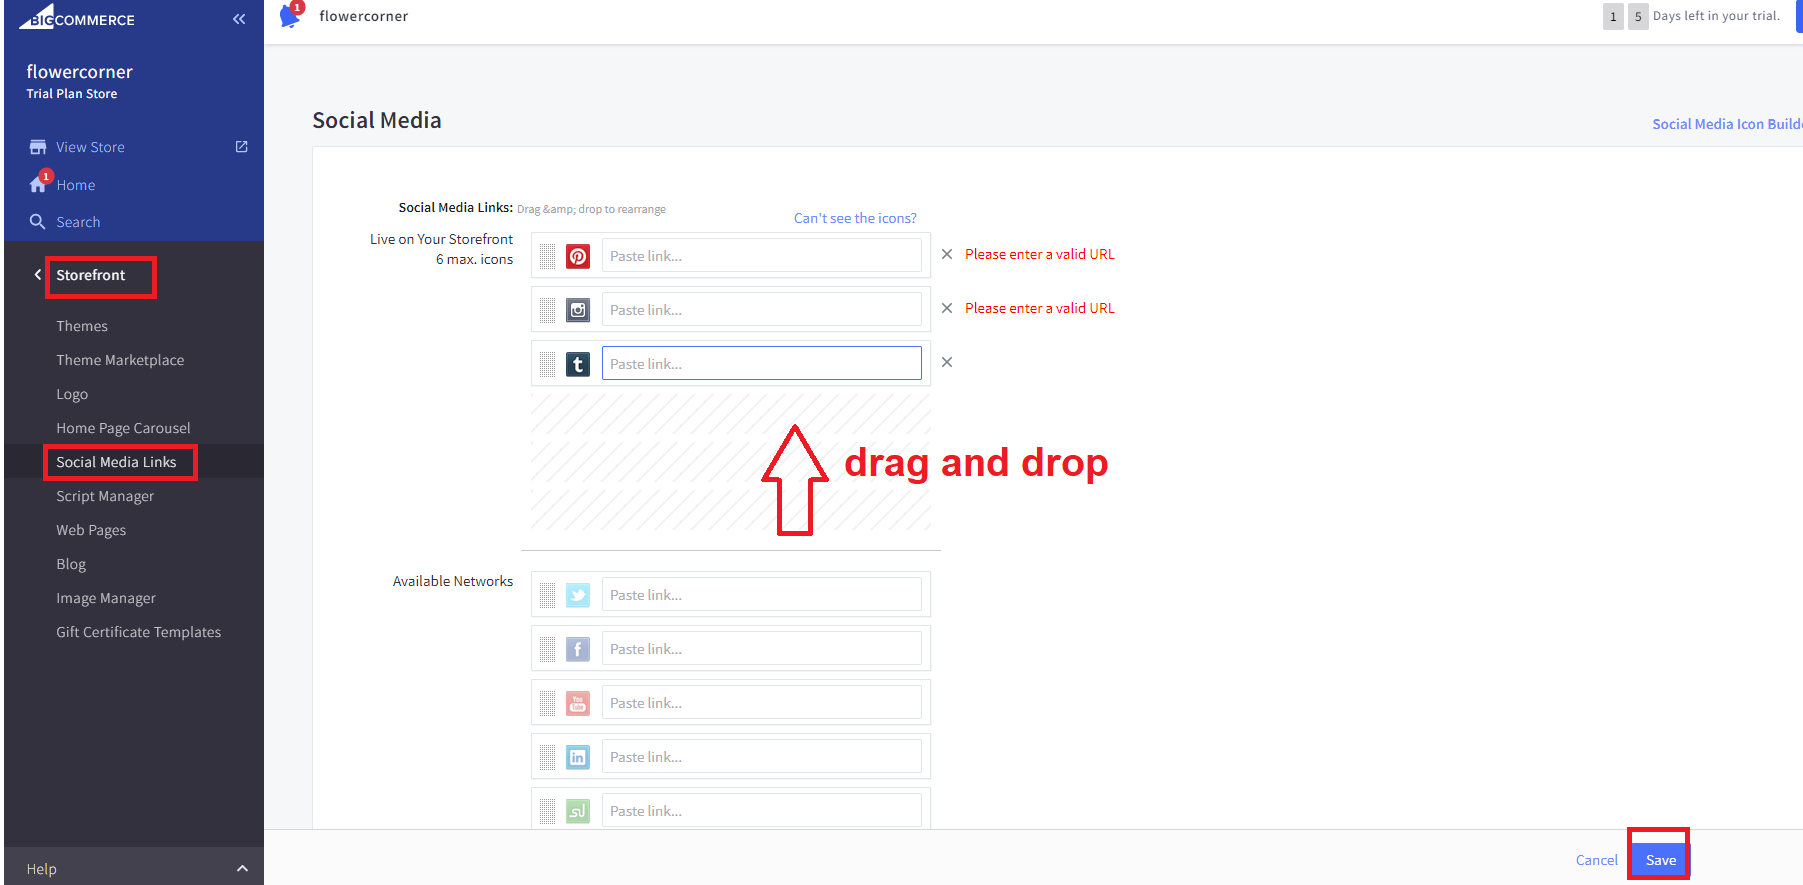Remove the Instagram link row
1803x885 pixels.
coord(947,308)
